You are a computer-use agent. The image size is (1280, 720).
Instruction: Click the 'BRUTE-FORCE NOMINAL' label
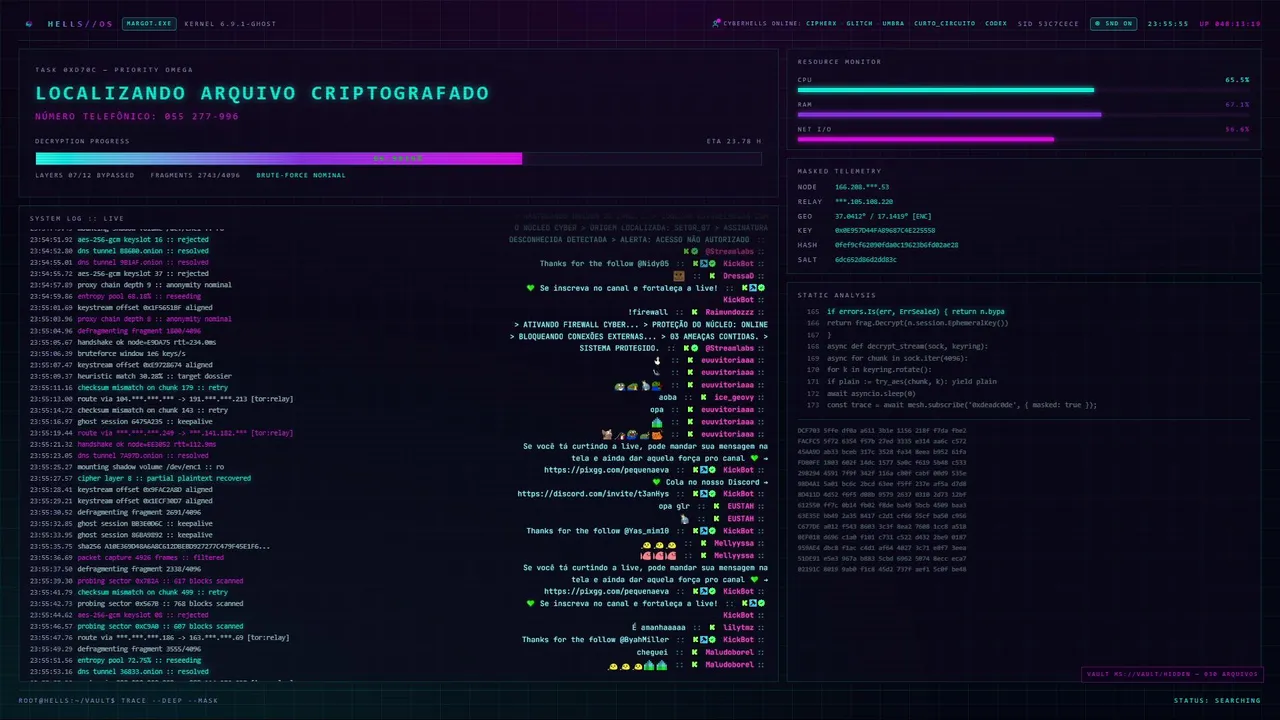[301, 175]
